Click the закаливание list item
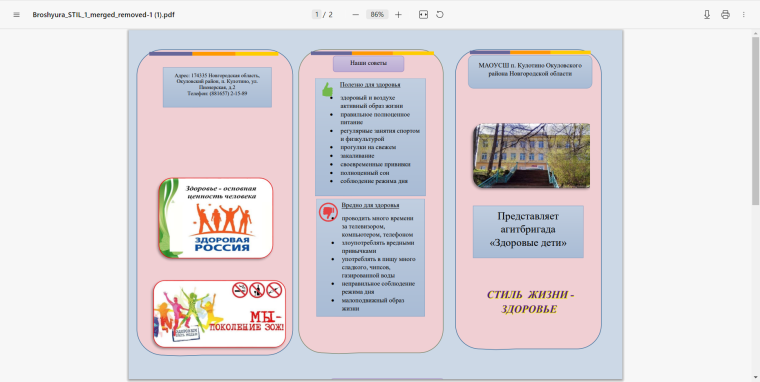The height and width of the screenshot is (382, 760). coord(357,156)
